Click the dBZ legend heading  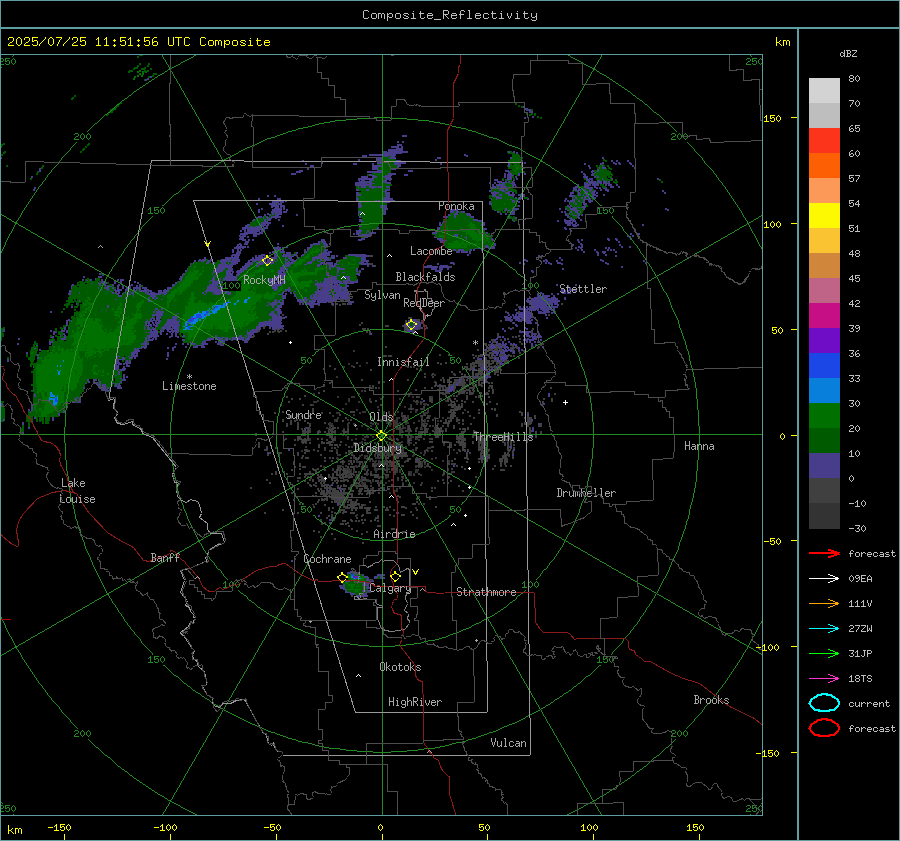(848, 54)
